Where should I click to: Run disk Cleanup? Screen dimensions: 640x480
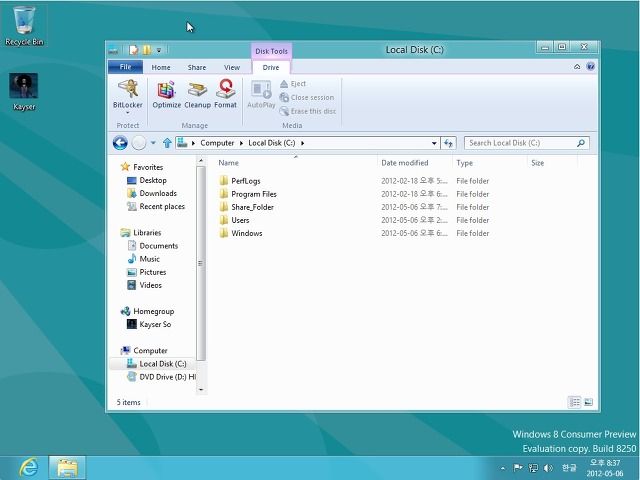(198, 94)
